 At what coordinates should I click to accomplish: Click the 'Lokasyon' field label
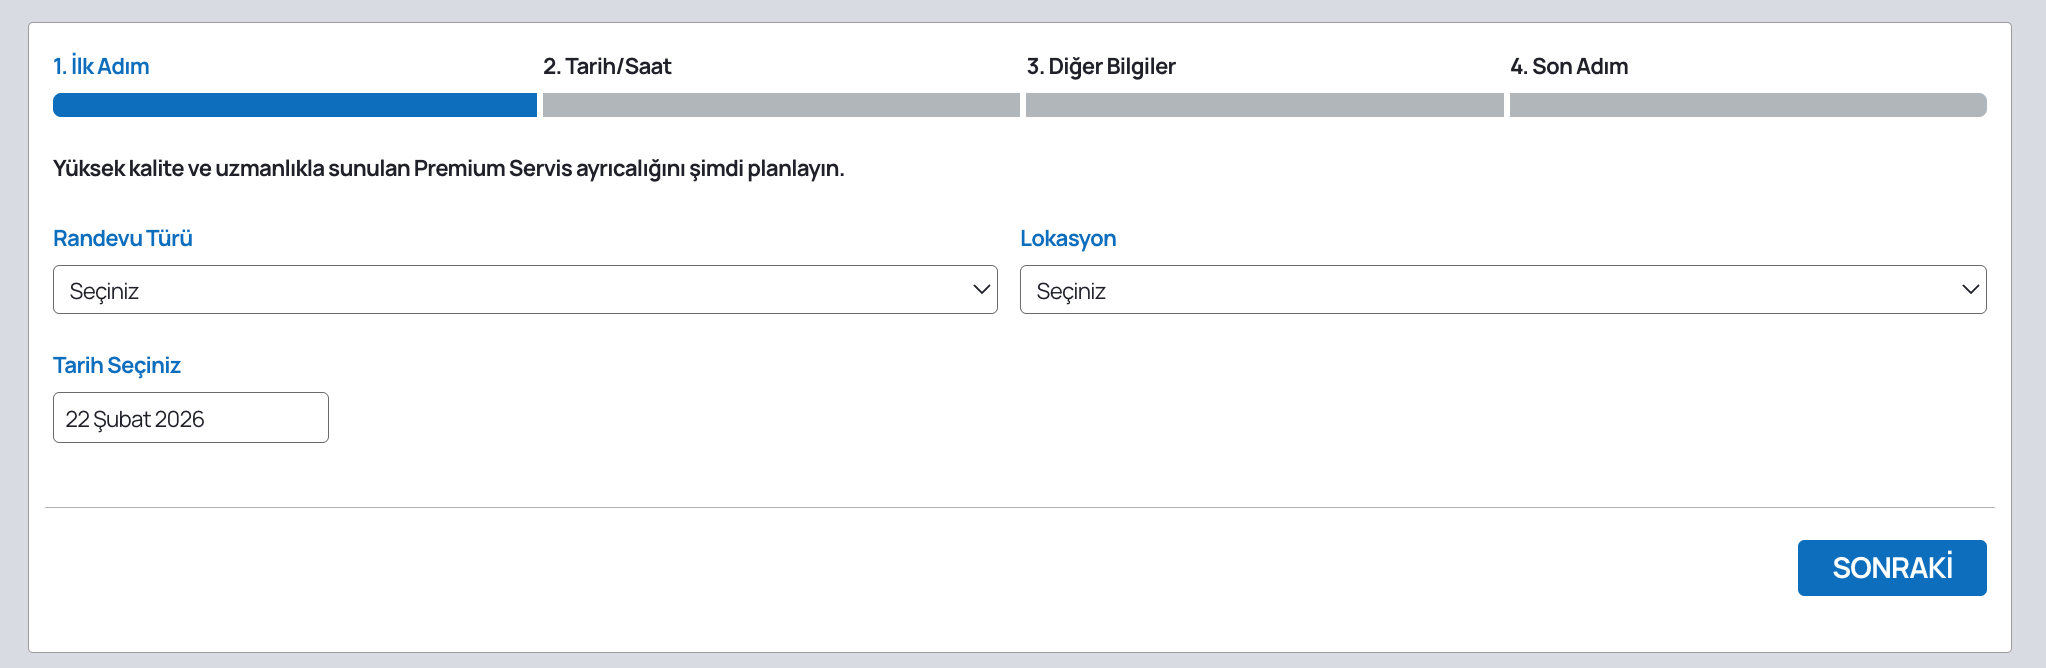(1068, 238)
